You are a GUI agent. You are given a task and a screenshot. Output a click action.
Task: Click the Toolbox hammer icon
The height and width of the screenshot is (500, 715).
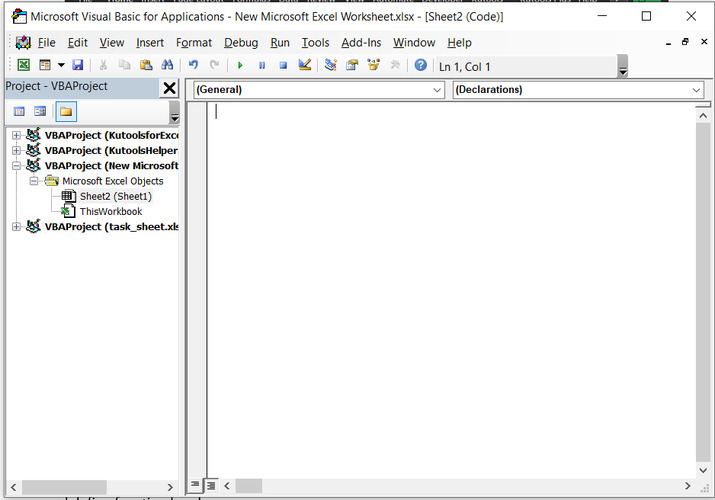coord(395,65)
